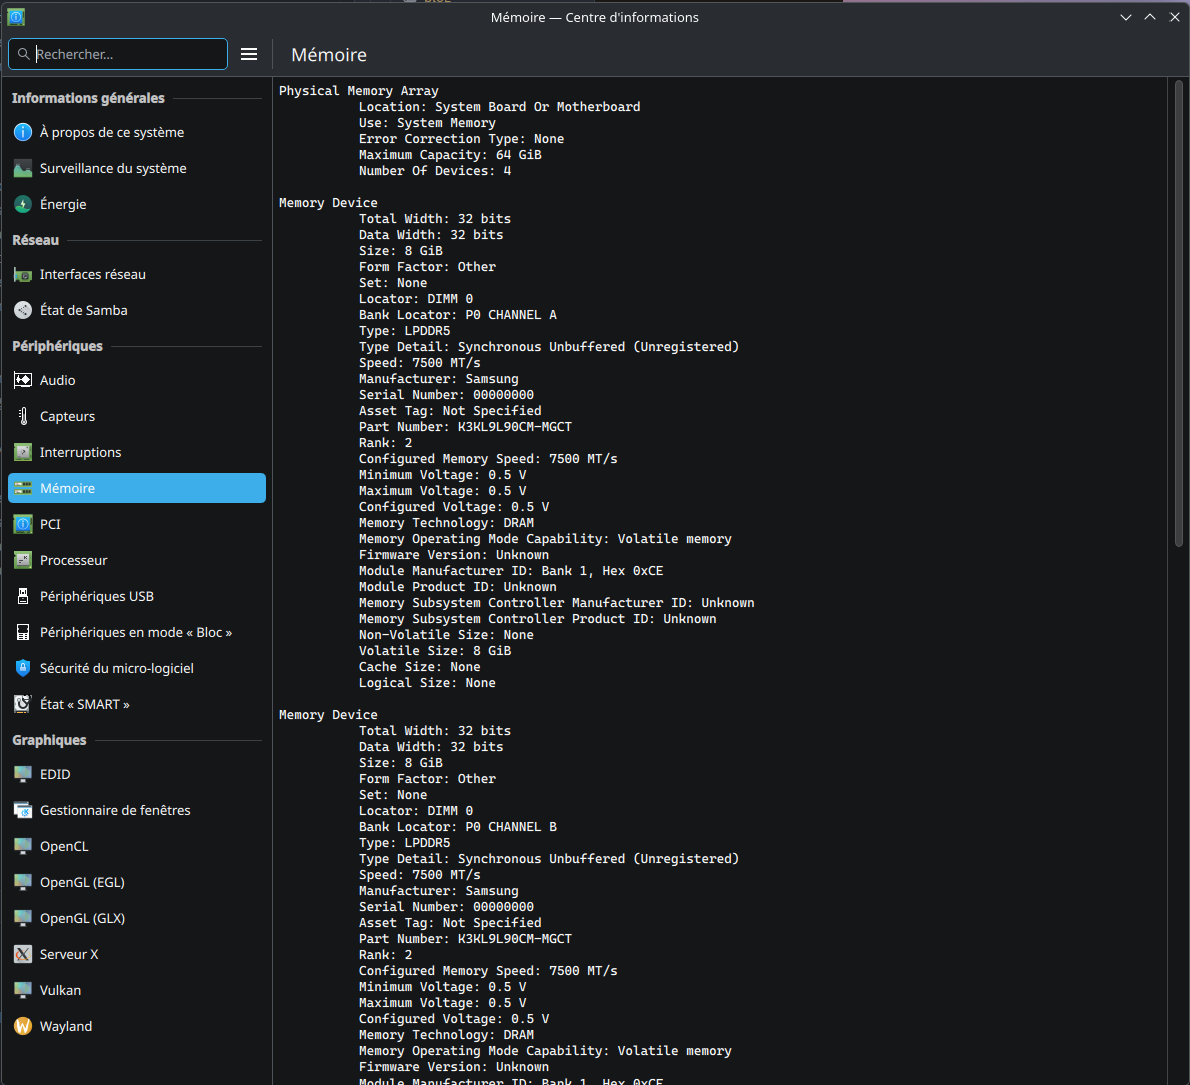Image resolution: width=1190 pixels, height=1085 pixels.
Task: Click text "Bank Locator: P0 CHANNEL B"
Action: (458, 827)
